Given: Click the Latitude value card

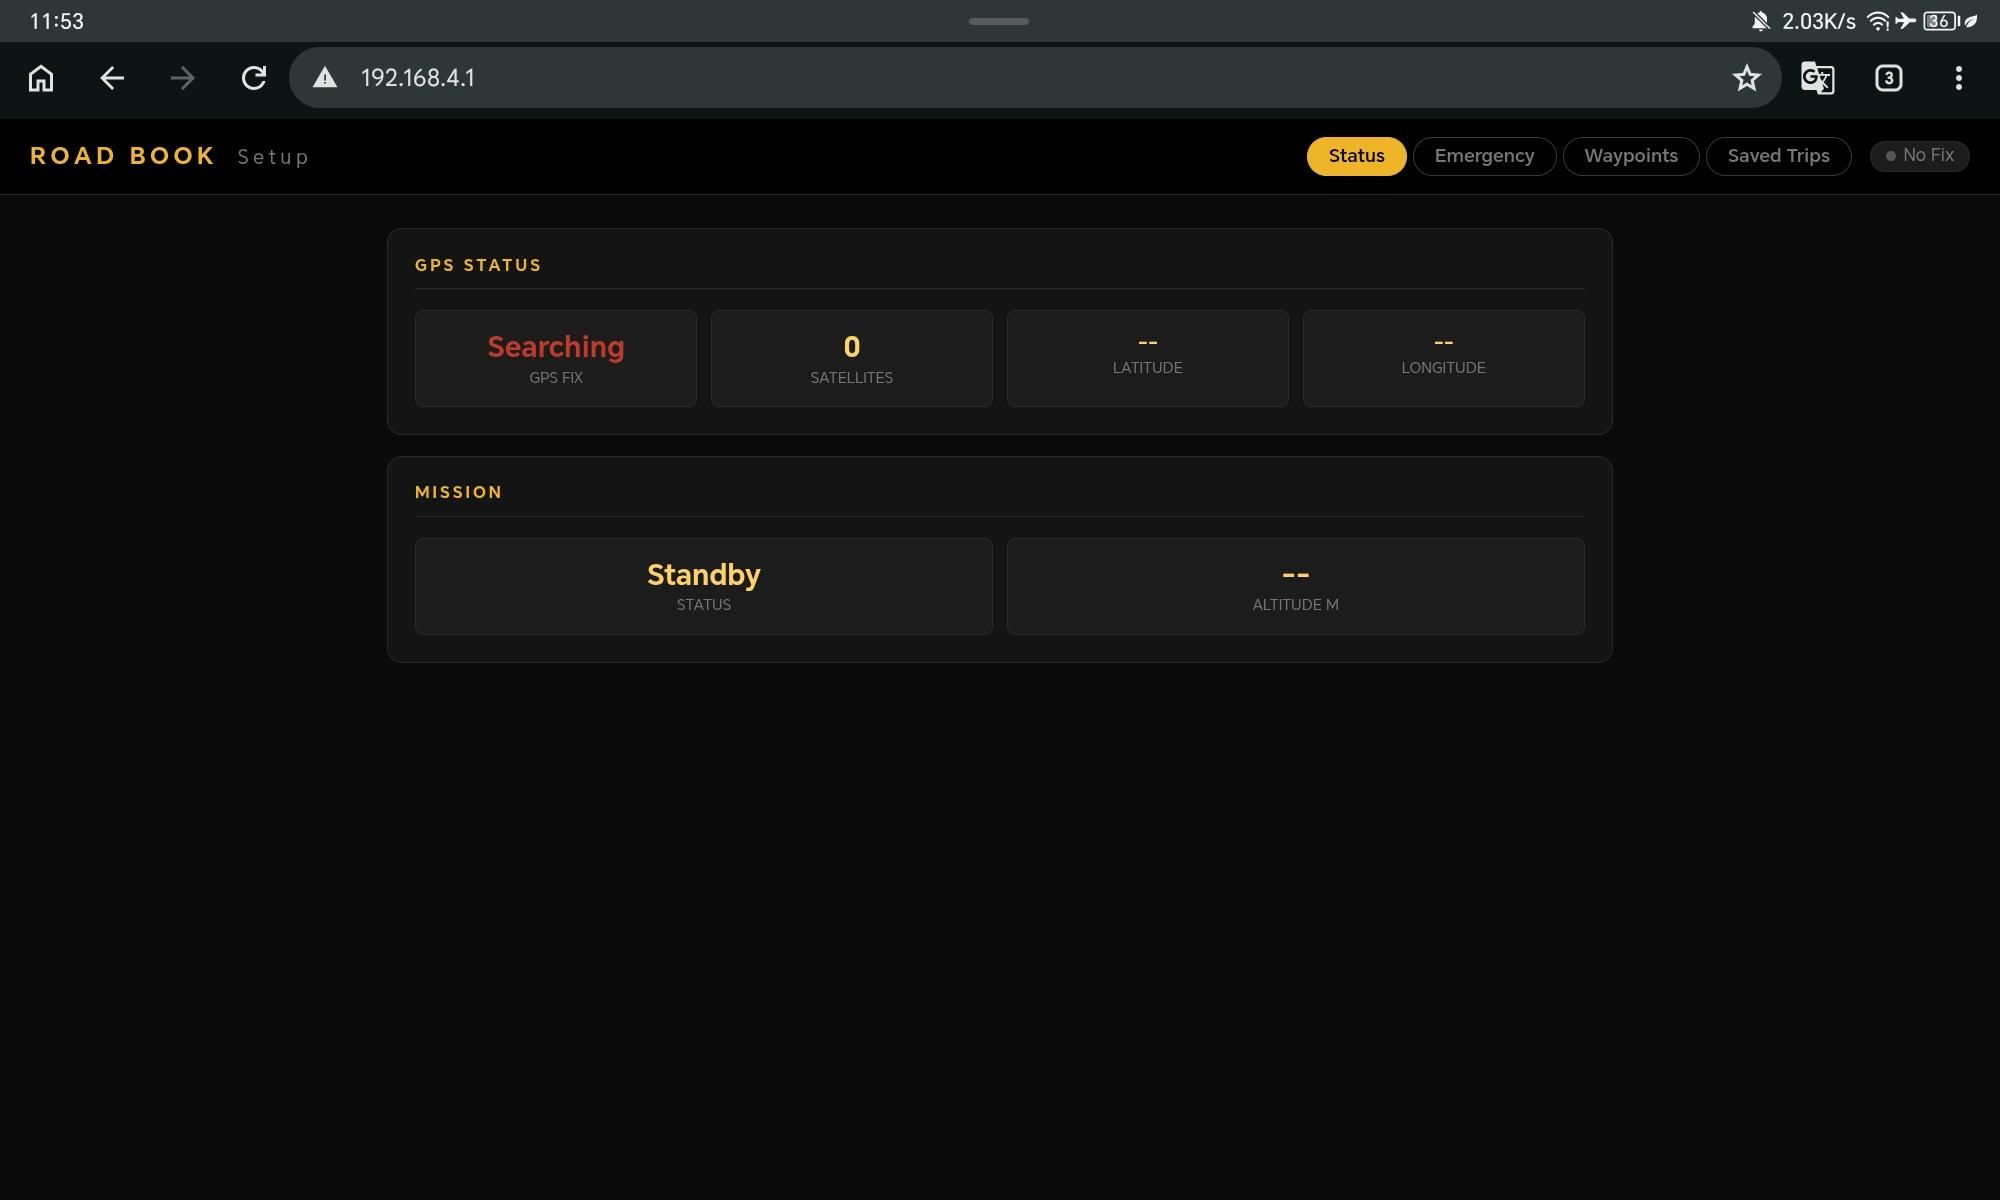Looking at the screenshot, I should coord(1148,358).
